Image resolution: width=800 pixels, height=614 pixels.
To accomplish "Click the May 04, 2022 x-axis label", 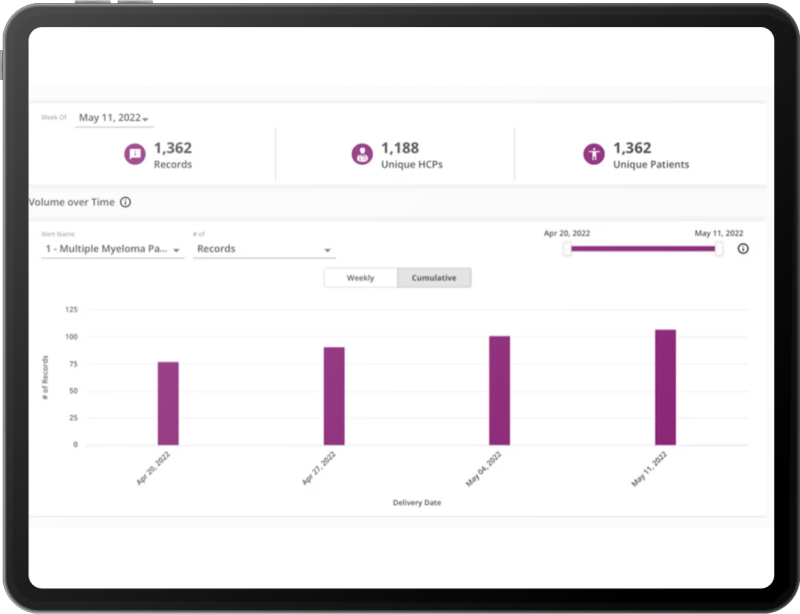I will pyautogui.click(x=484, y=470).
